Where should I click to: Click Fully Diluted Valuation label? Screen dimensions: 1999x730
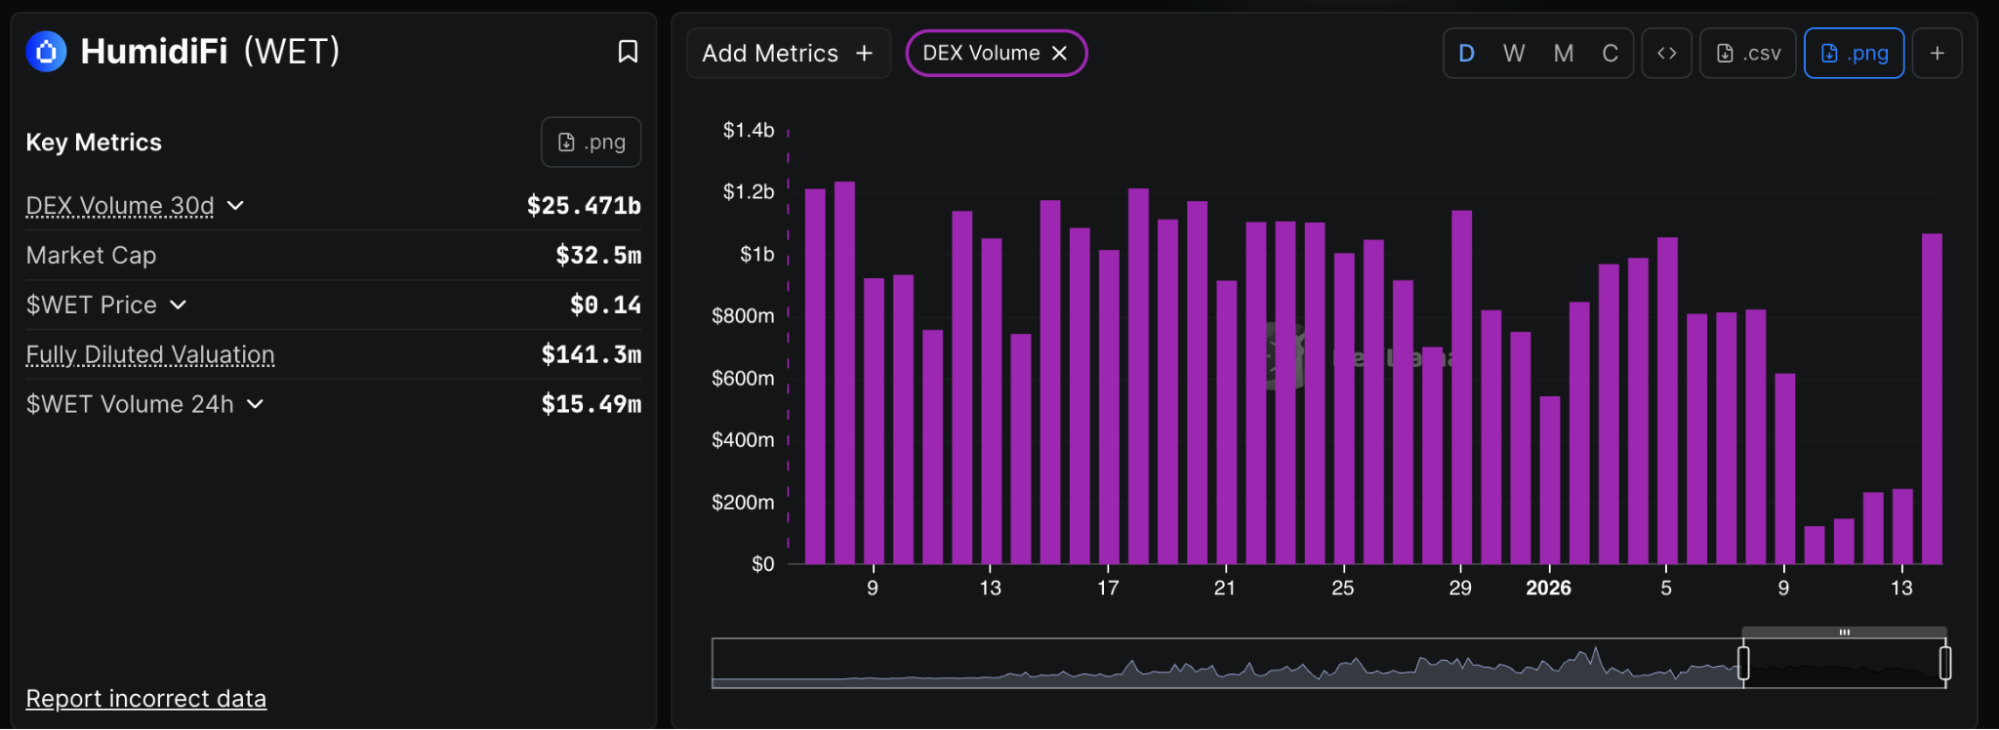point(150,354)
